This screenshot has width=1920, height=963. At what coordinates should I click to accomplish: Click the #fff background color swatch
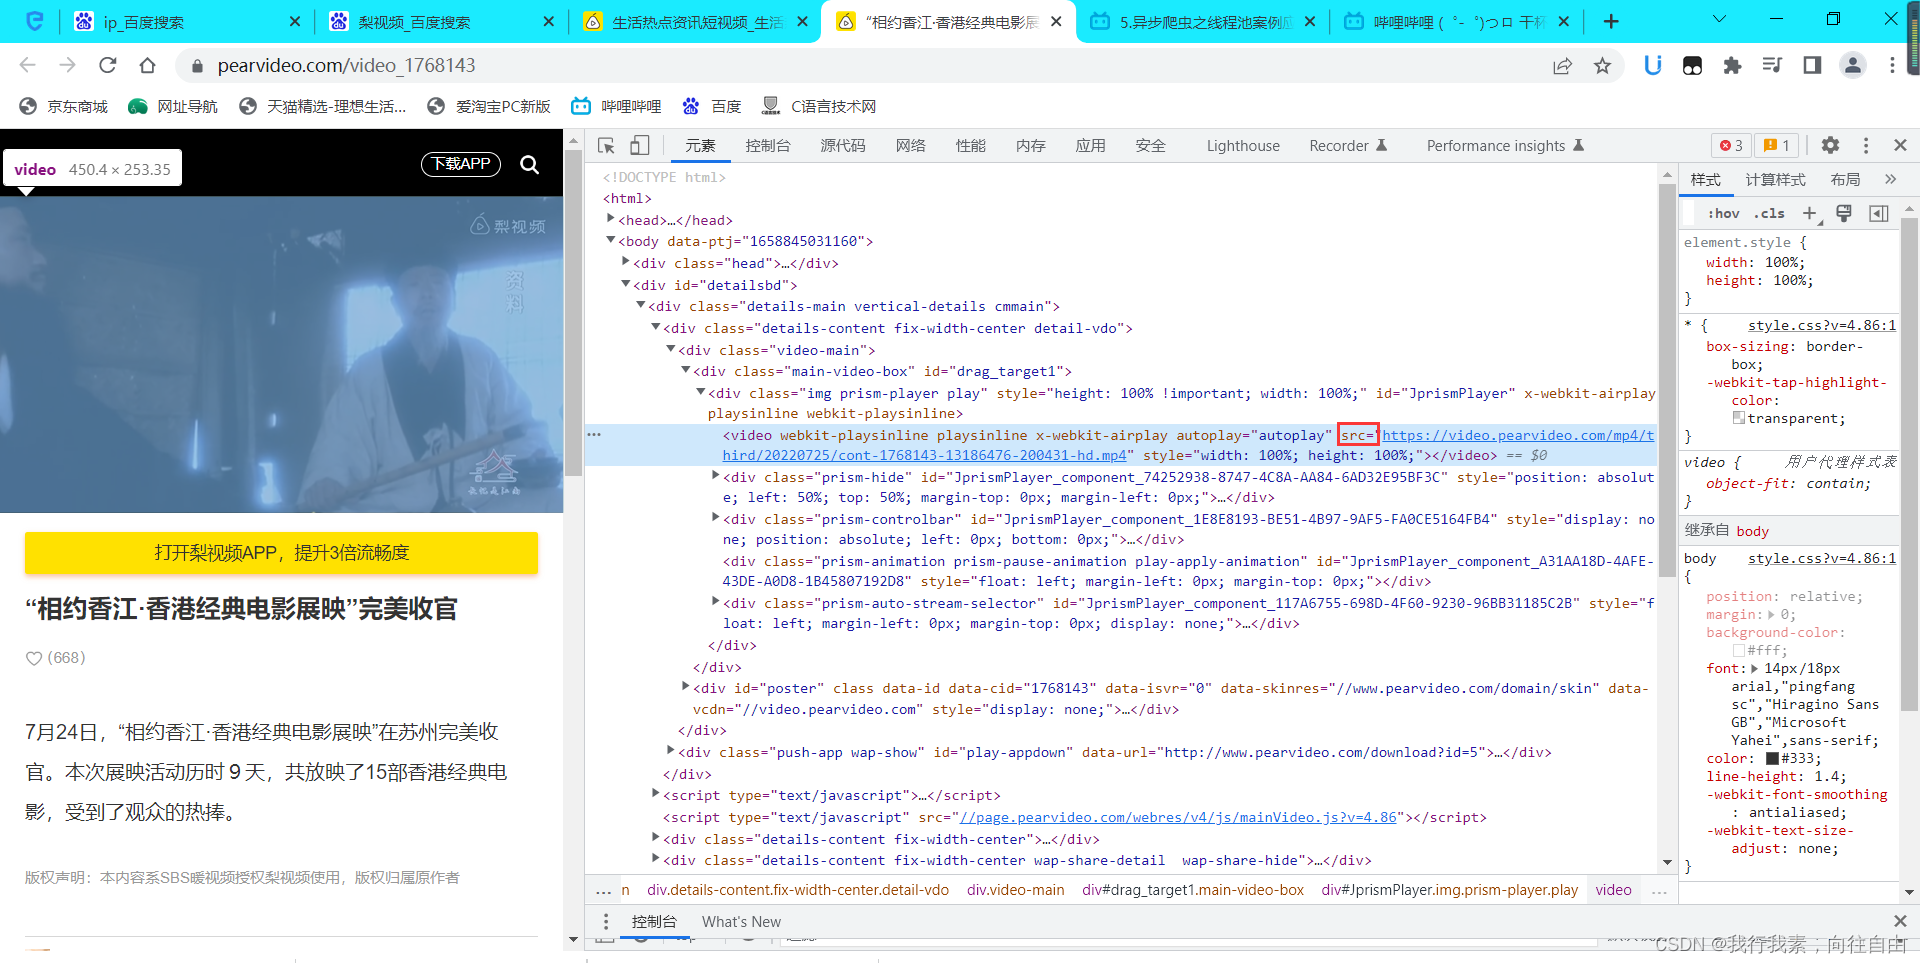1738,650
